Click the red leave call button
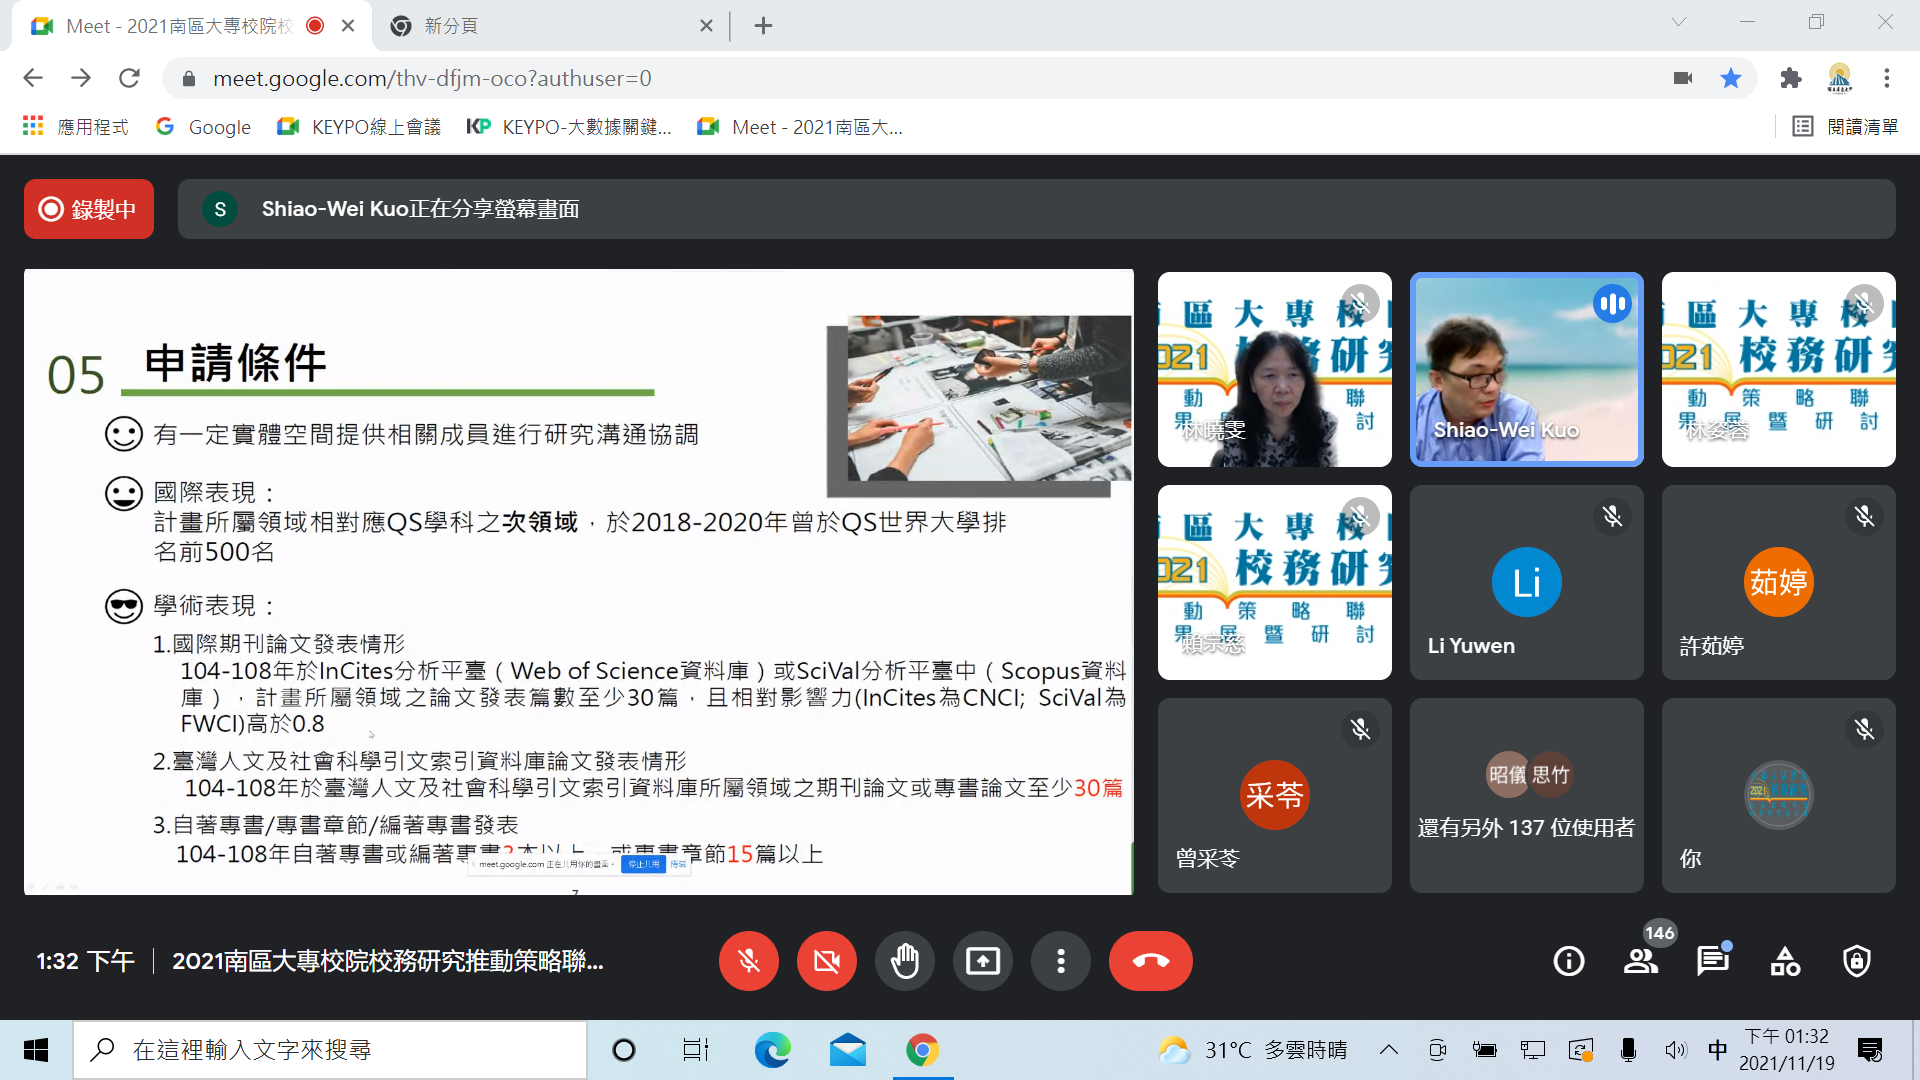 [x=1150, y=961]
